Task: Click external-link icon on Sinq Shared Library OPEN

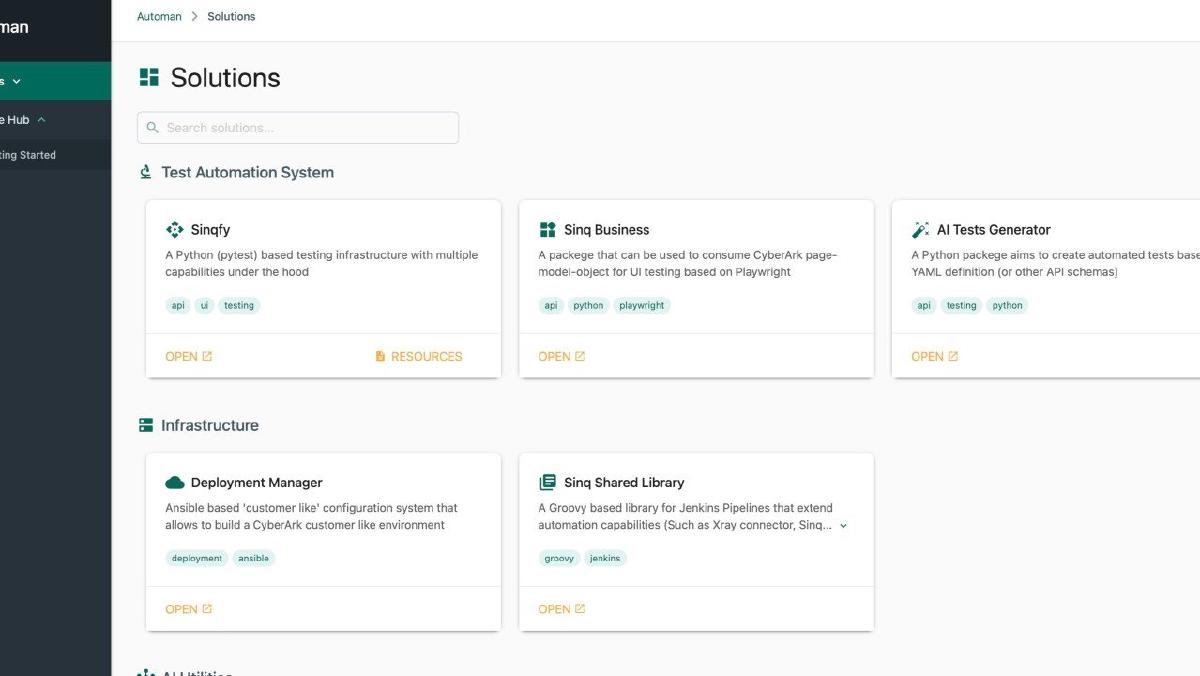Action: [x=580, y=609]
